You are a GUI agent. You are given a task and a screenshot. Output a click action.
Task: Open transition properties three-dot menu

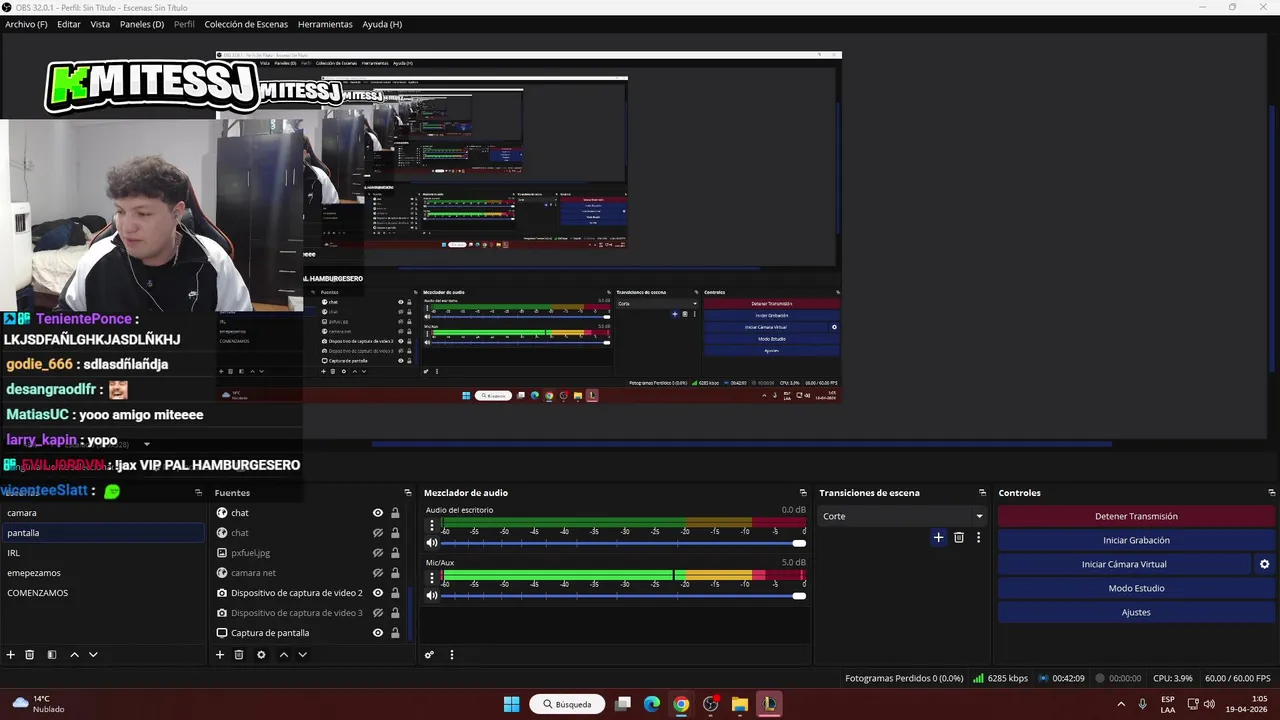point(978,537)
